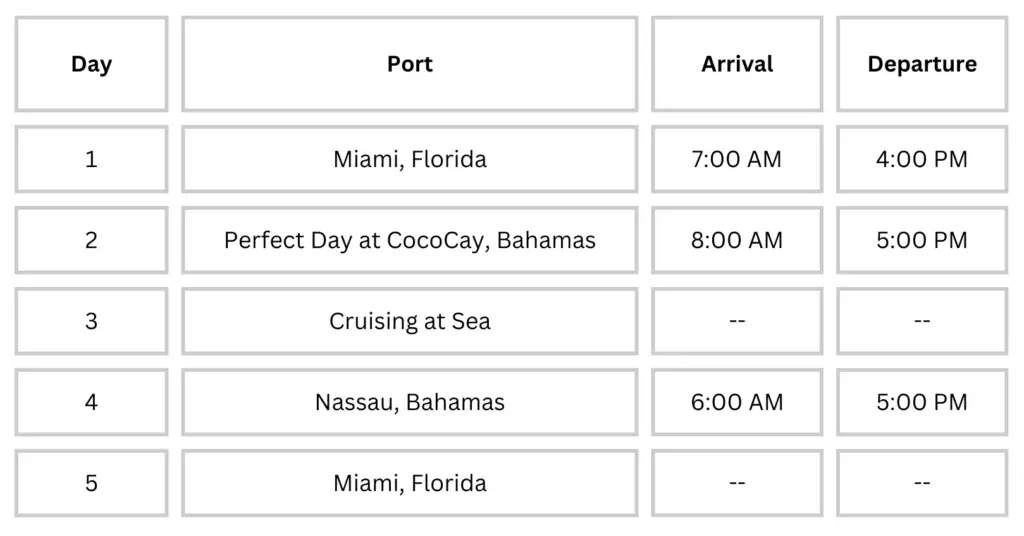Click the Day column header
The width and height of the screenshot is (1024, 536).
click(x=91, y=64)
